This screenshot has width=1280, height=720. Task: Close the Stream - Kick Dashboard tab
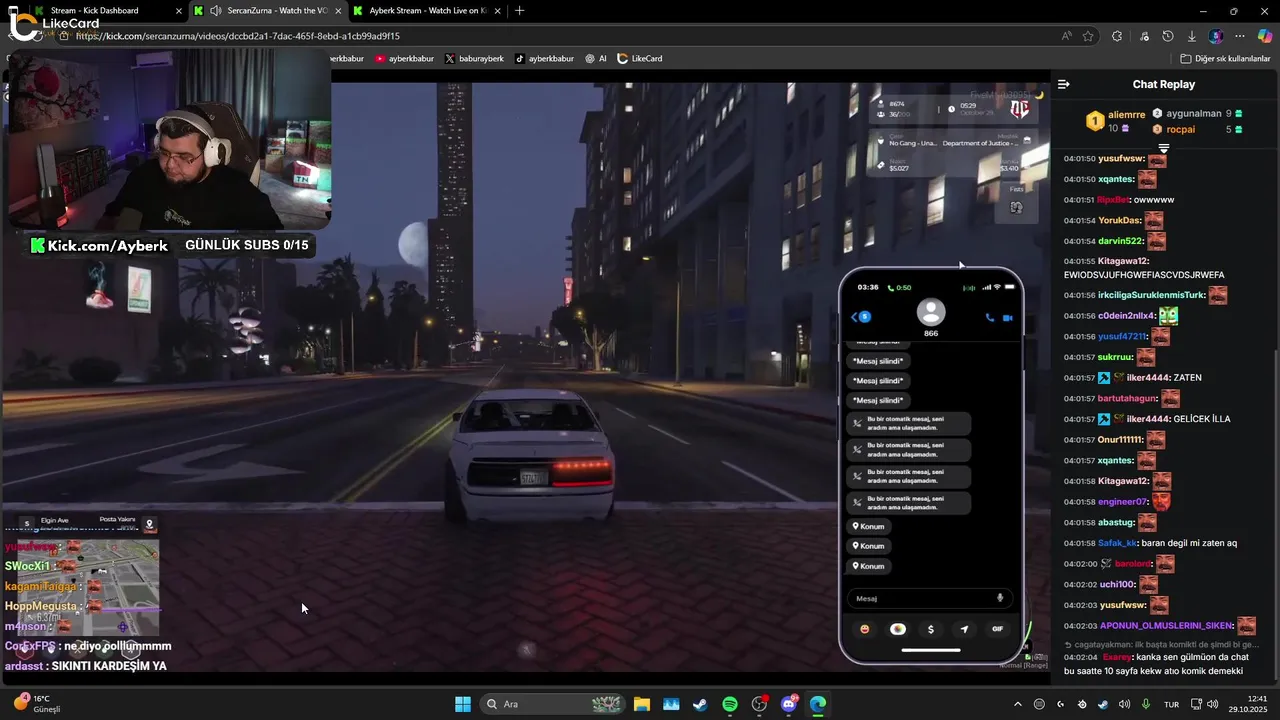tap(179, 10)
